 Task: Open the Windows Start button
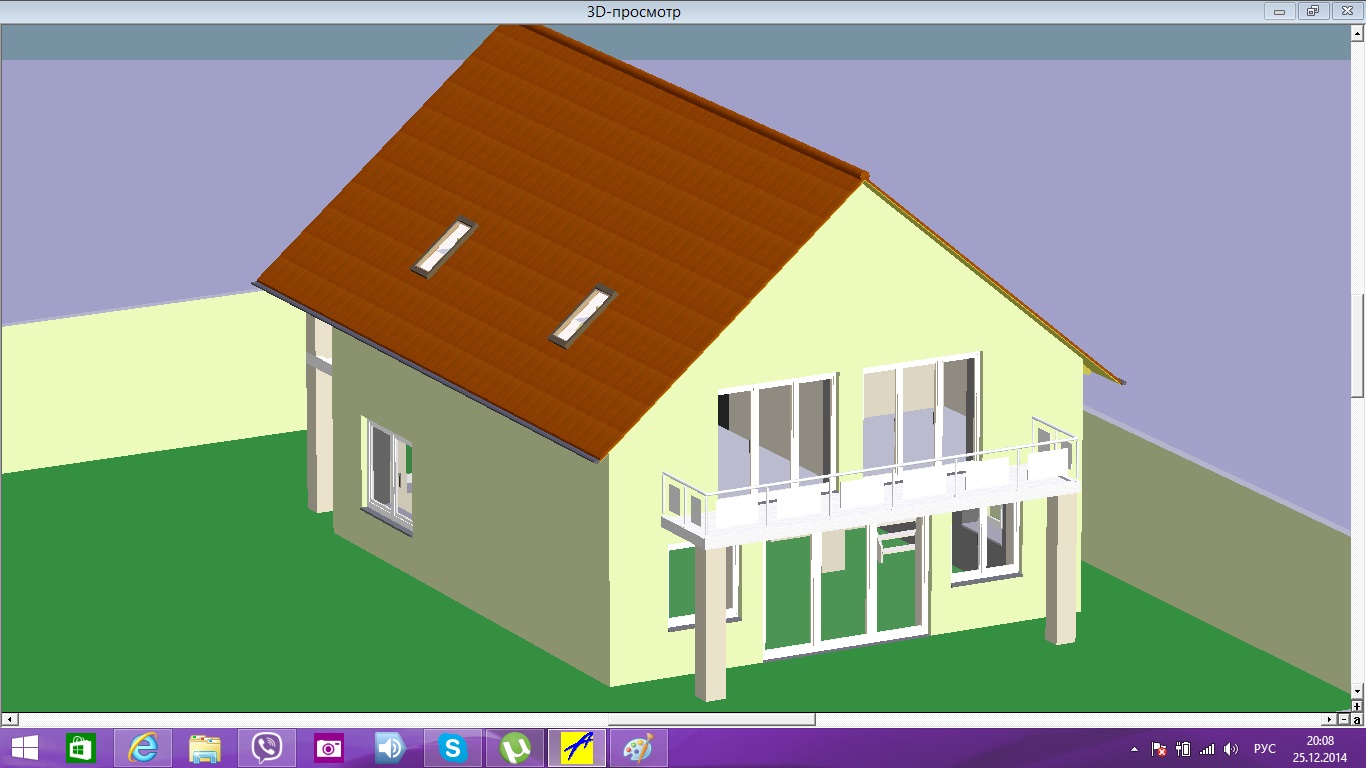(25, 748)
